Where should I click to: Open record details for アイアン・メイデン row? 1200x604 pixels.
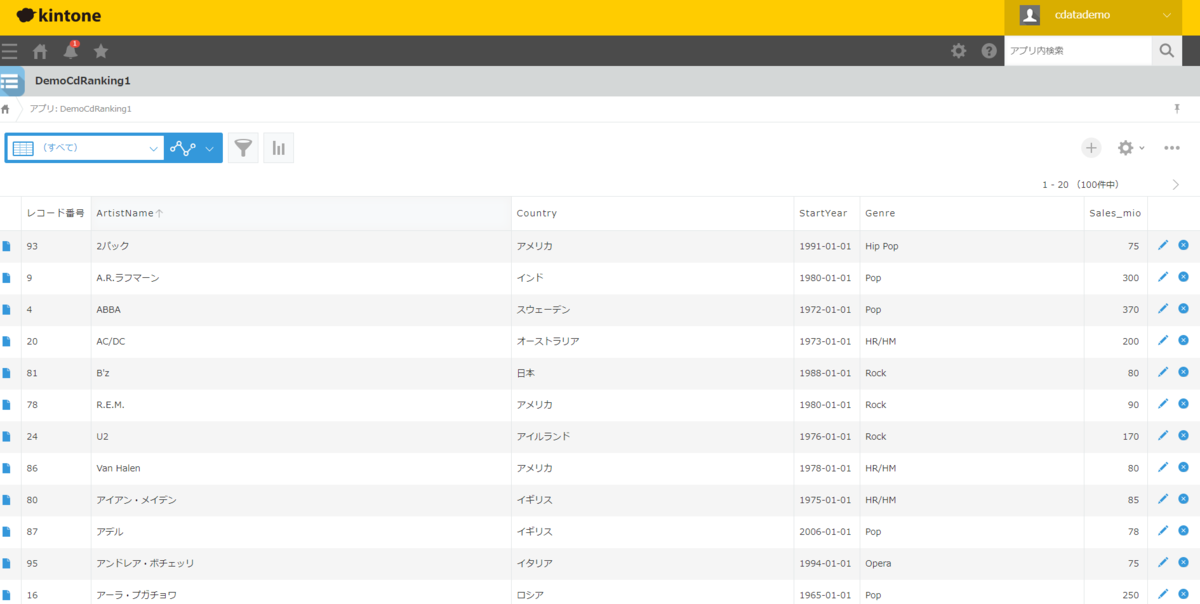coord(6,500)
